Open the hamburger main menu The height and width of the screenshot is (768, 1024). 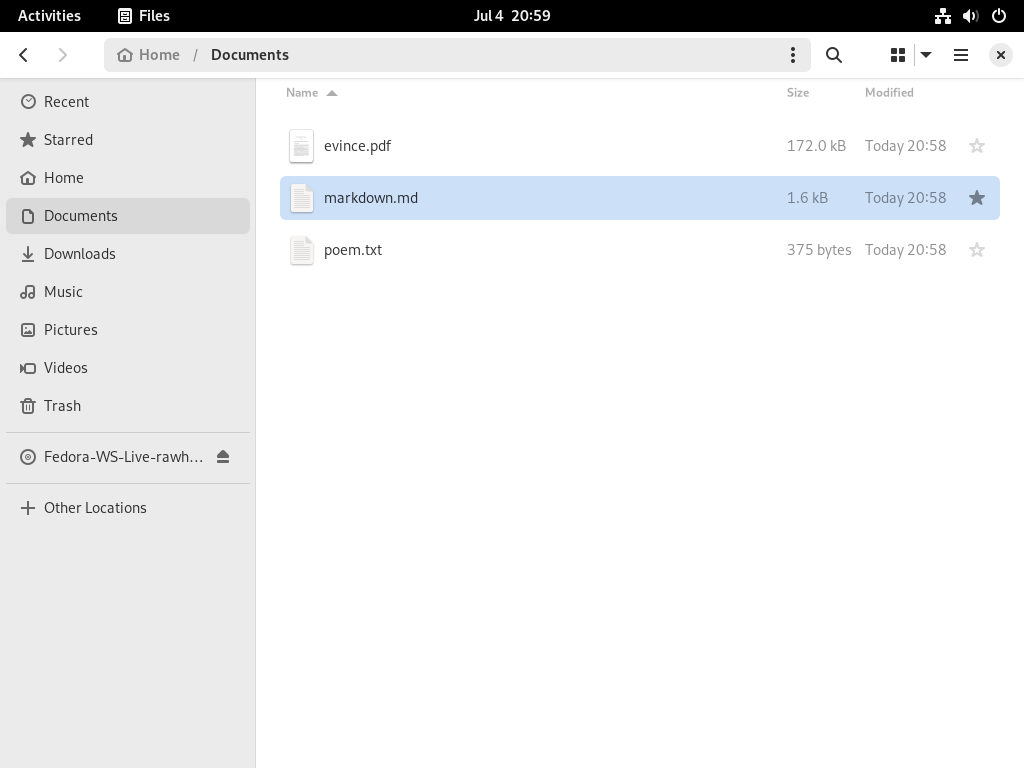point(961,55)
